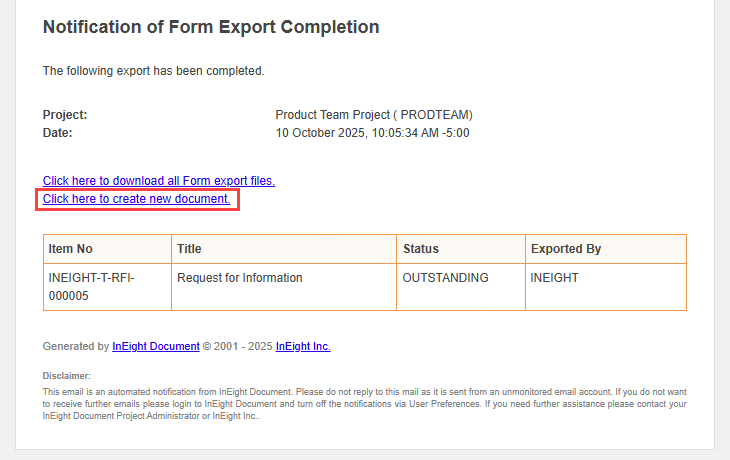Click the download all Form export files link
Screen dimensions: 730x460
click(x=158, y=181)
